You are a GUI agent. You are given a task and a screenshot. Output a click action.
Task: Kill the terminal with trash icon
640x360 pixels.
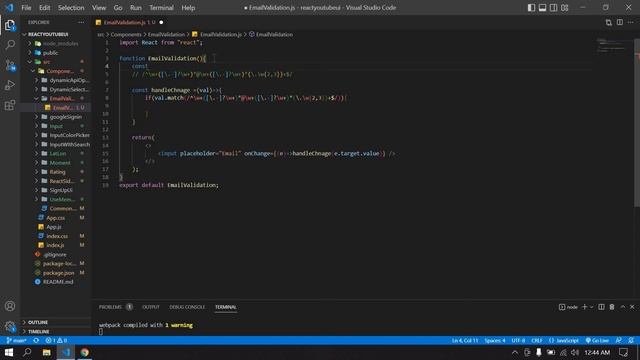pyautogui.click(x=612, y=307)
